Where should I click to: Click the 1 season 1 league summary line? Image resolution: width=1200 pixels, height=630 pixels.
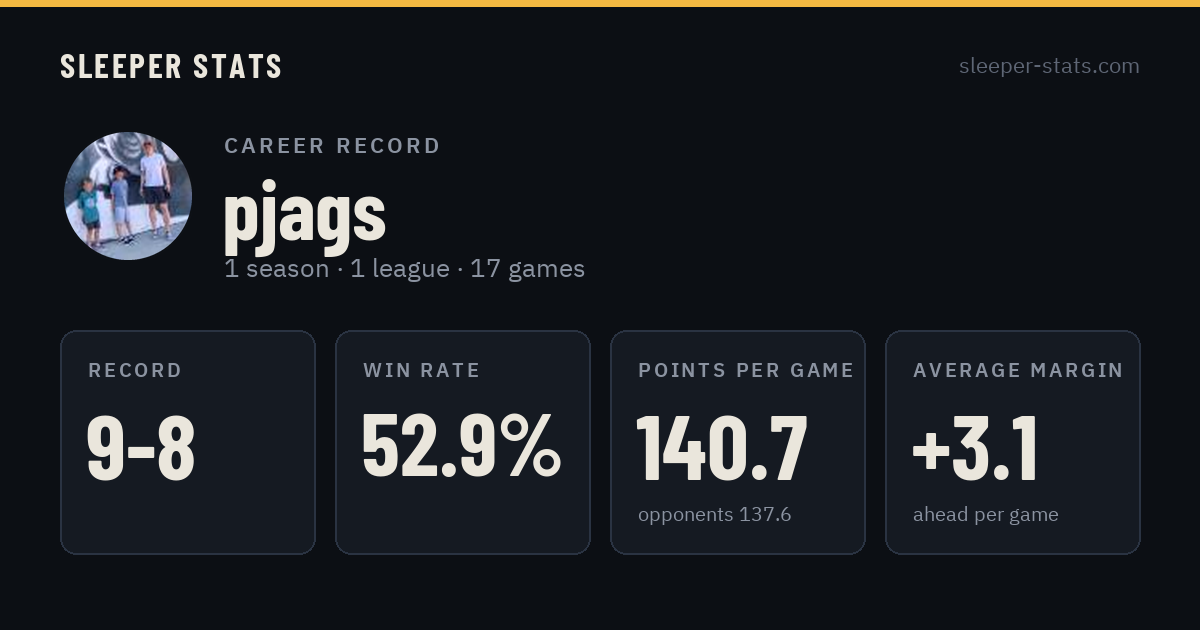coord(404,269)
